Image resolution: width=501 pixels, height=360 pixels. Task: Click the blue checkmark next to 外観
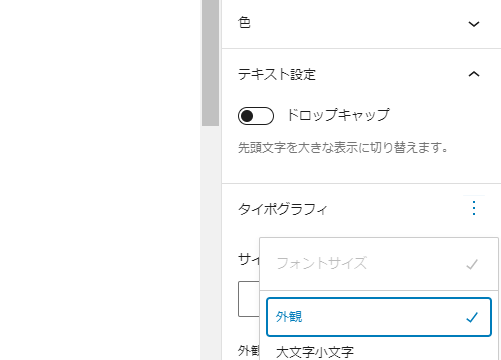pyautogui.click(x=472, y=317)
